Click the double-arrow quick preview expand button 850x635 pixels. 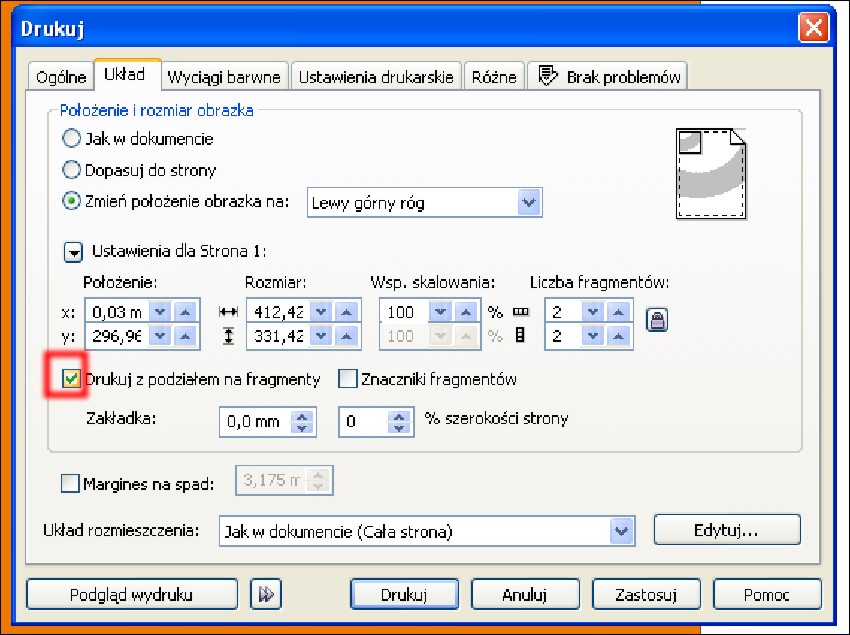pyautogui.click(x=265, y=594)
